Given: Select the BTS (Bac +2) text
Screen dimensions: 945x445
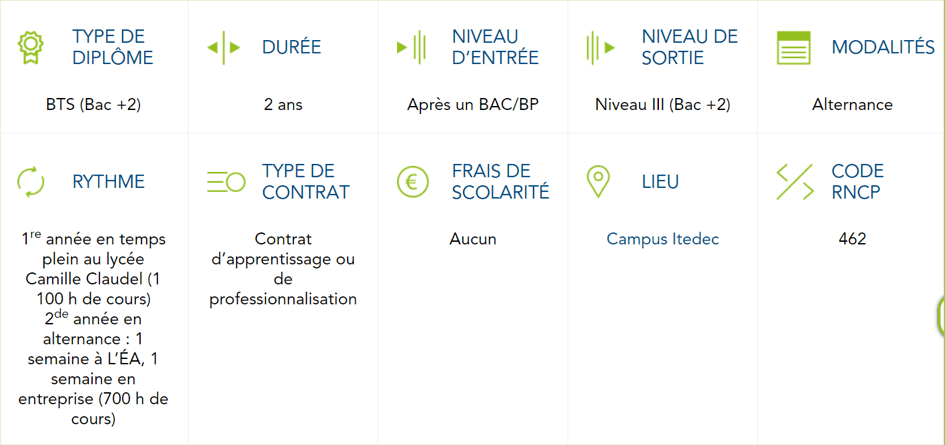Looking at the screenshot, I should click(93, 104).
